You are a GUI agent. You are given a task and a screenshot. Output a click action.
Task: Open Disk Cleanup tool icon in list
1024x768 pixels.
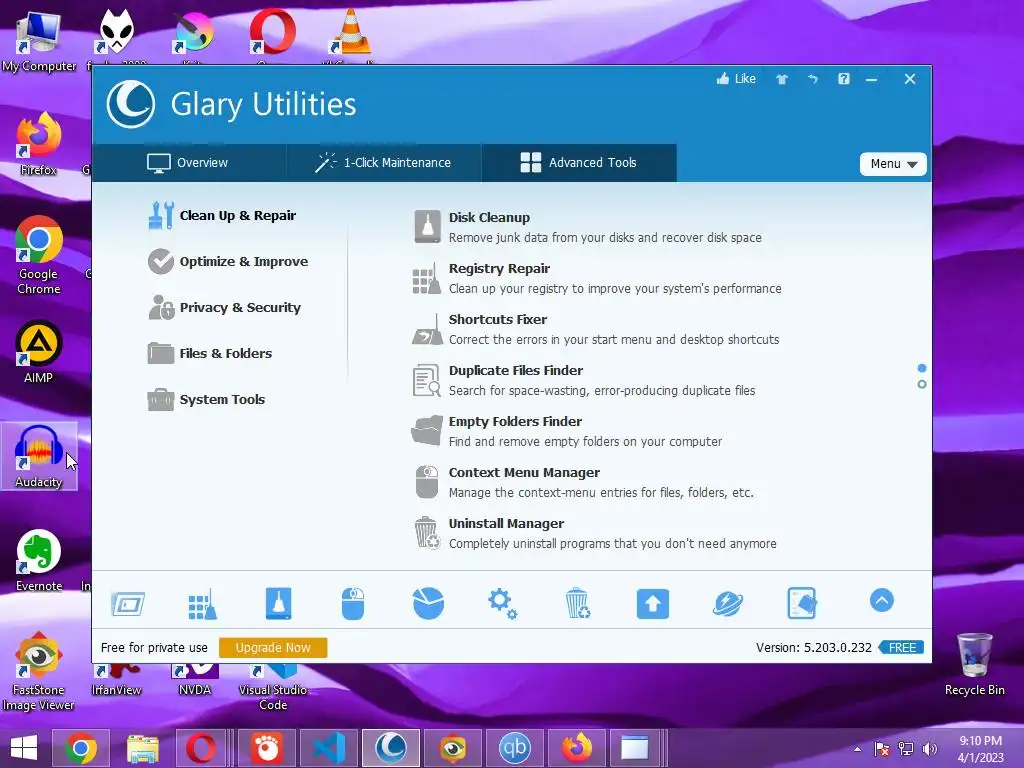point(427,227)
